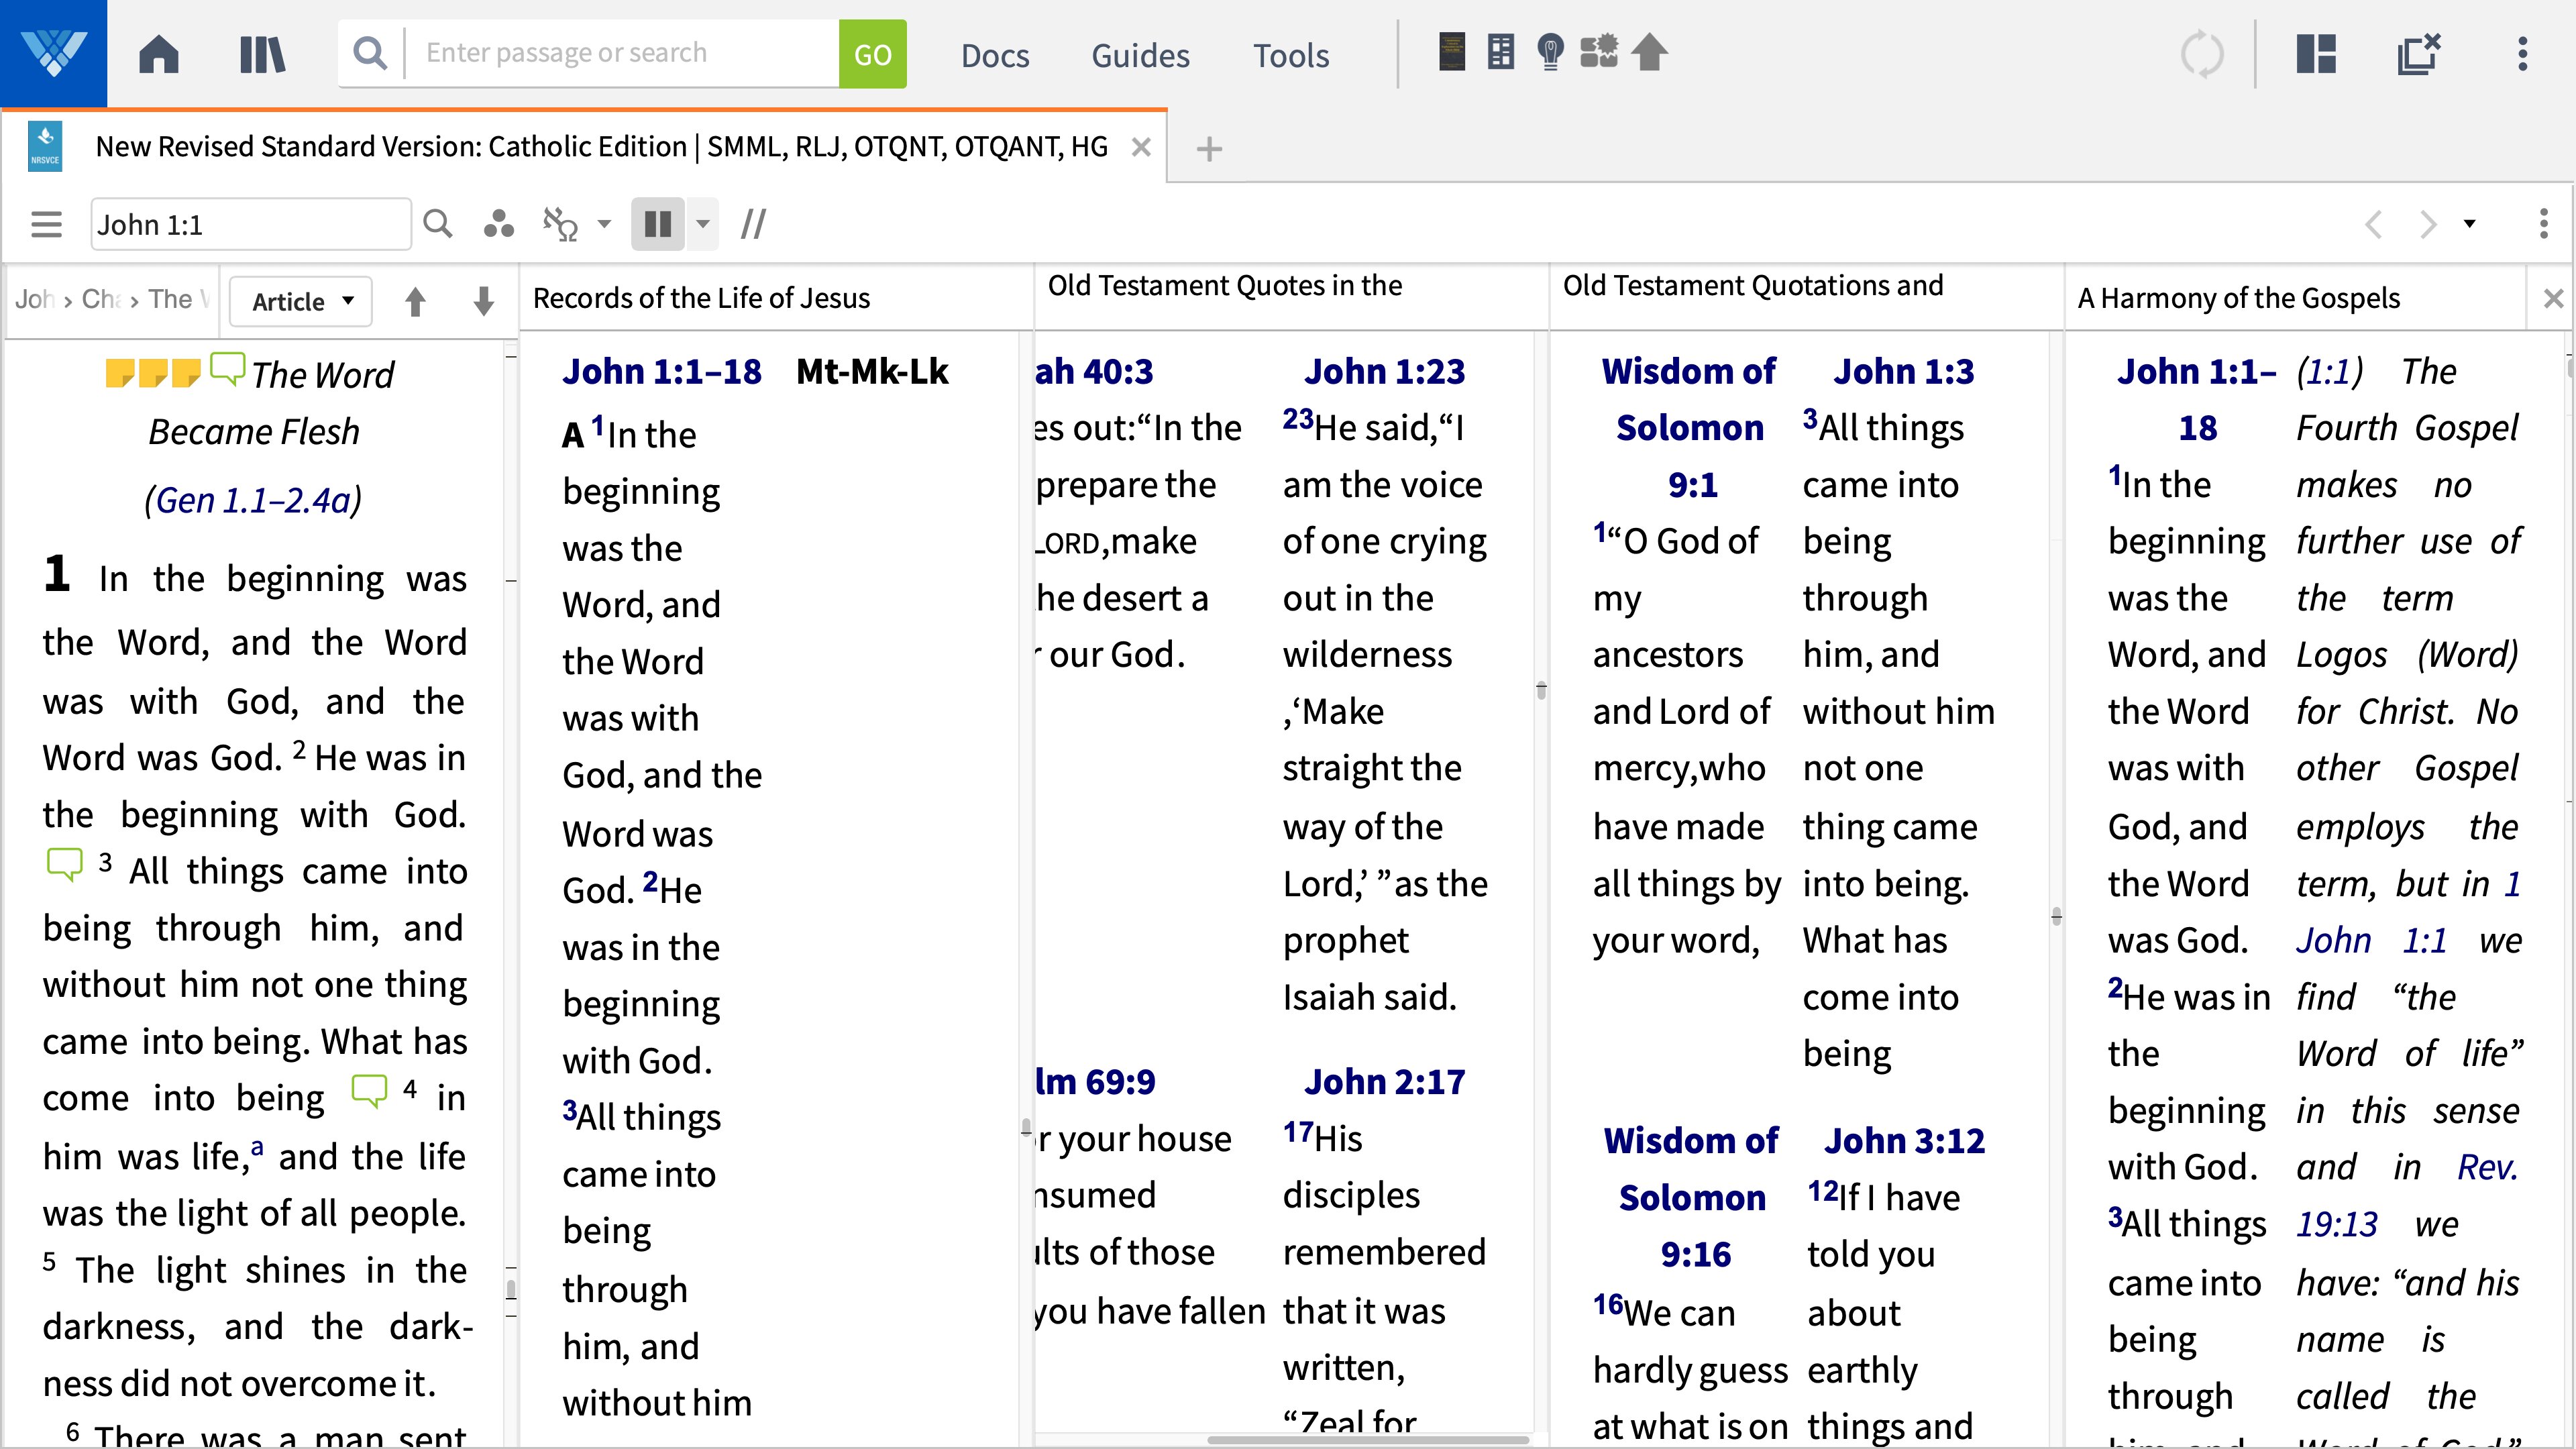
Task: Go to the Home page
Action: (159, 54)
